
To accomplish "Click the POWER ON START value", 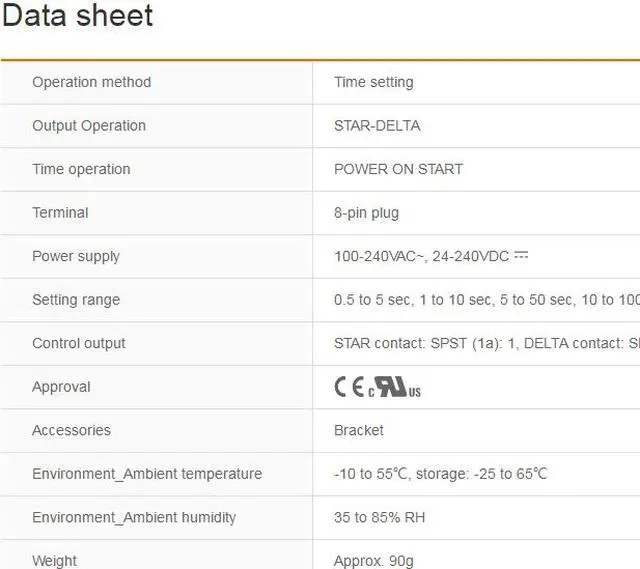I will [x=398, y=169].
